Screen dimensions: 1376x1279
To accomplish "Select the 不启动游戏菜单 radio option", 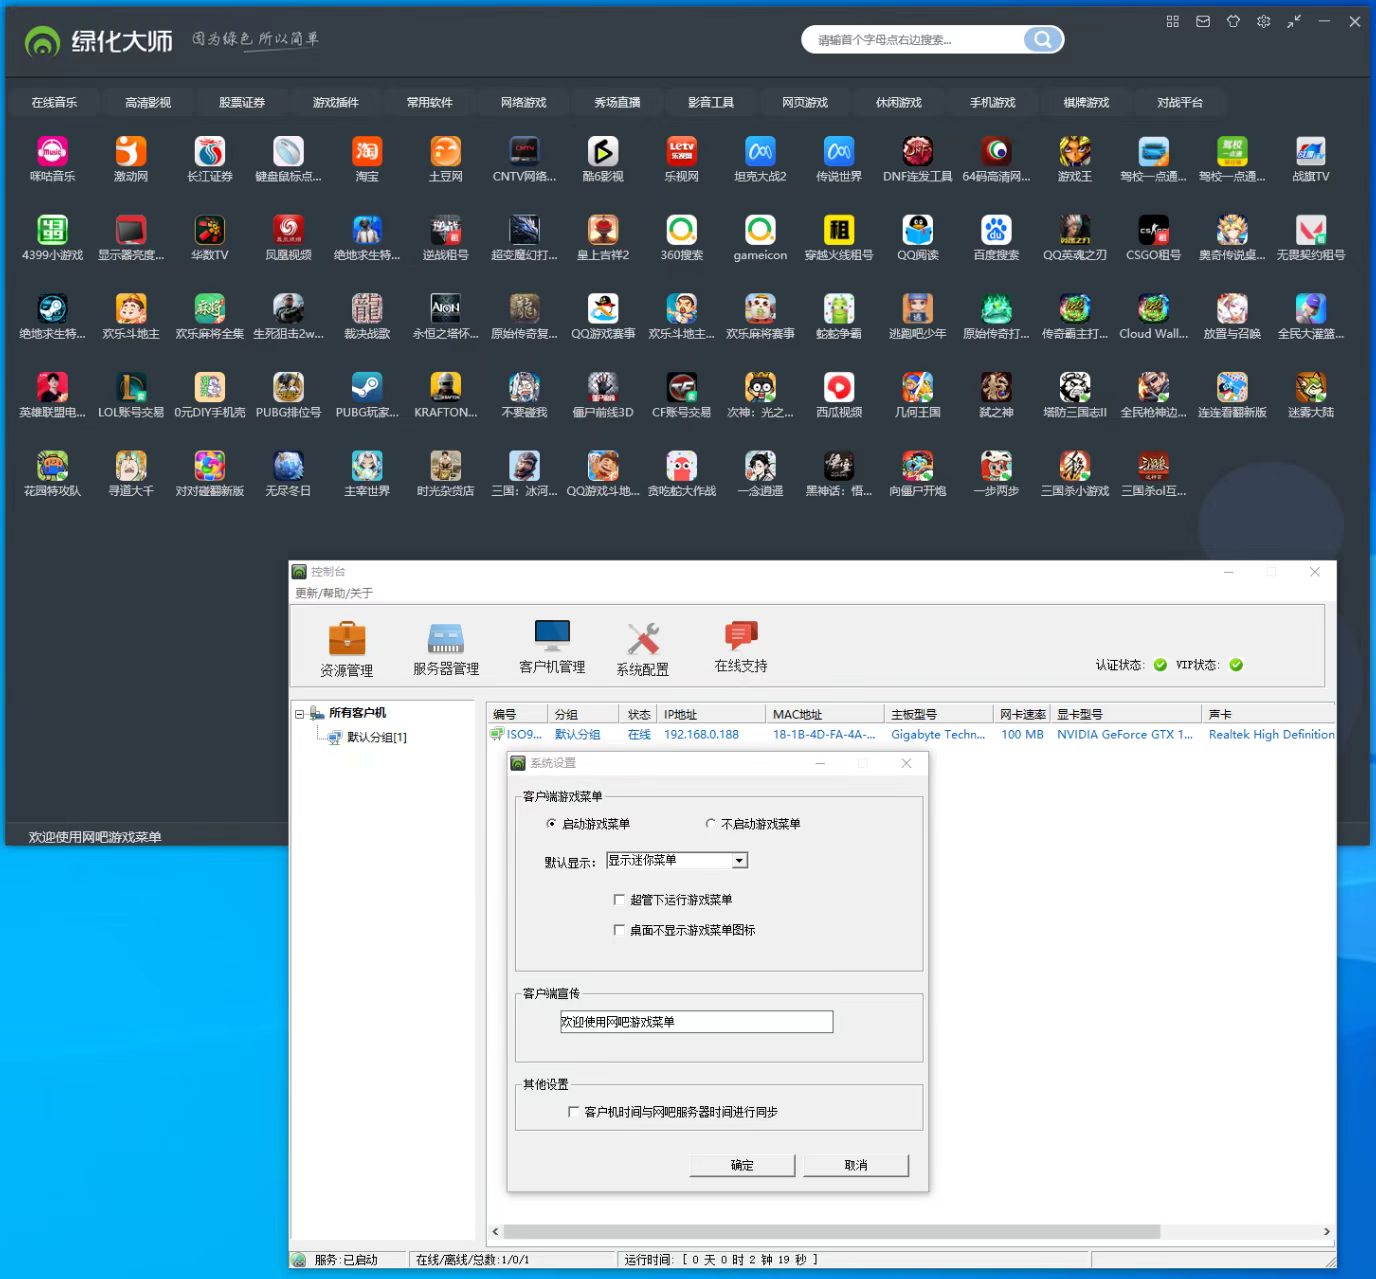I will (710, 824).
